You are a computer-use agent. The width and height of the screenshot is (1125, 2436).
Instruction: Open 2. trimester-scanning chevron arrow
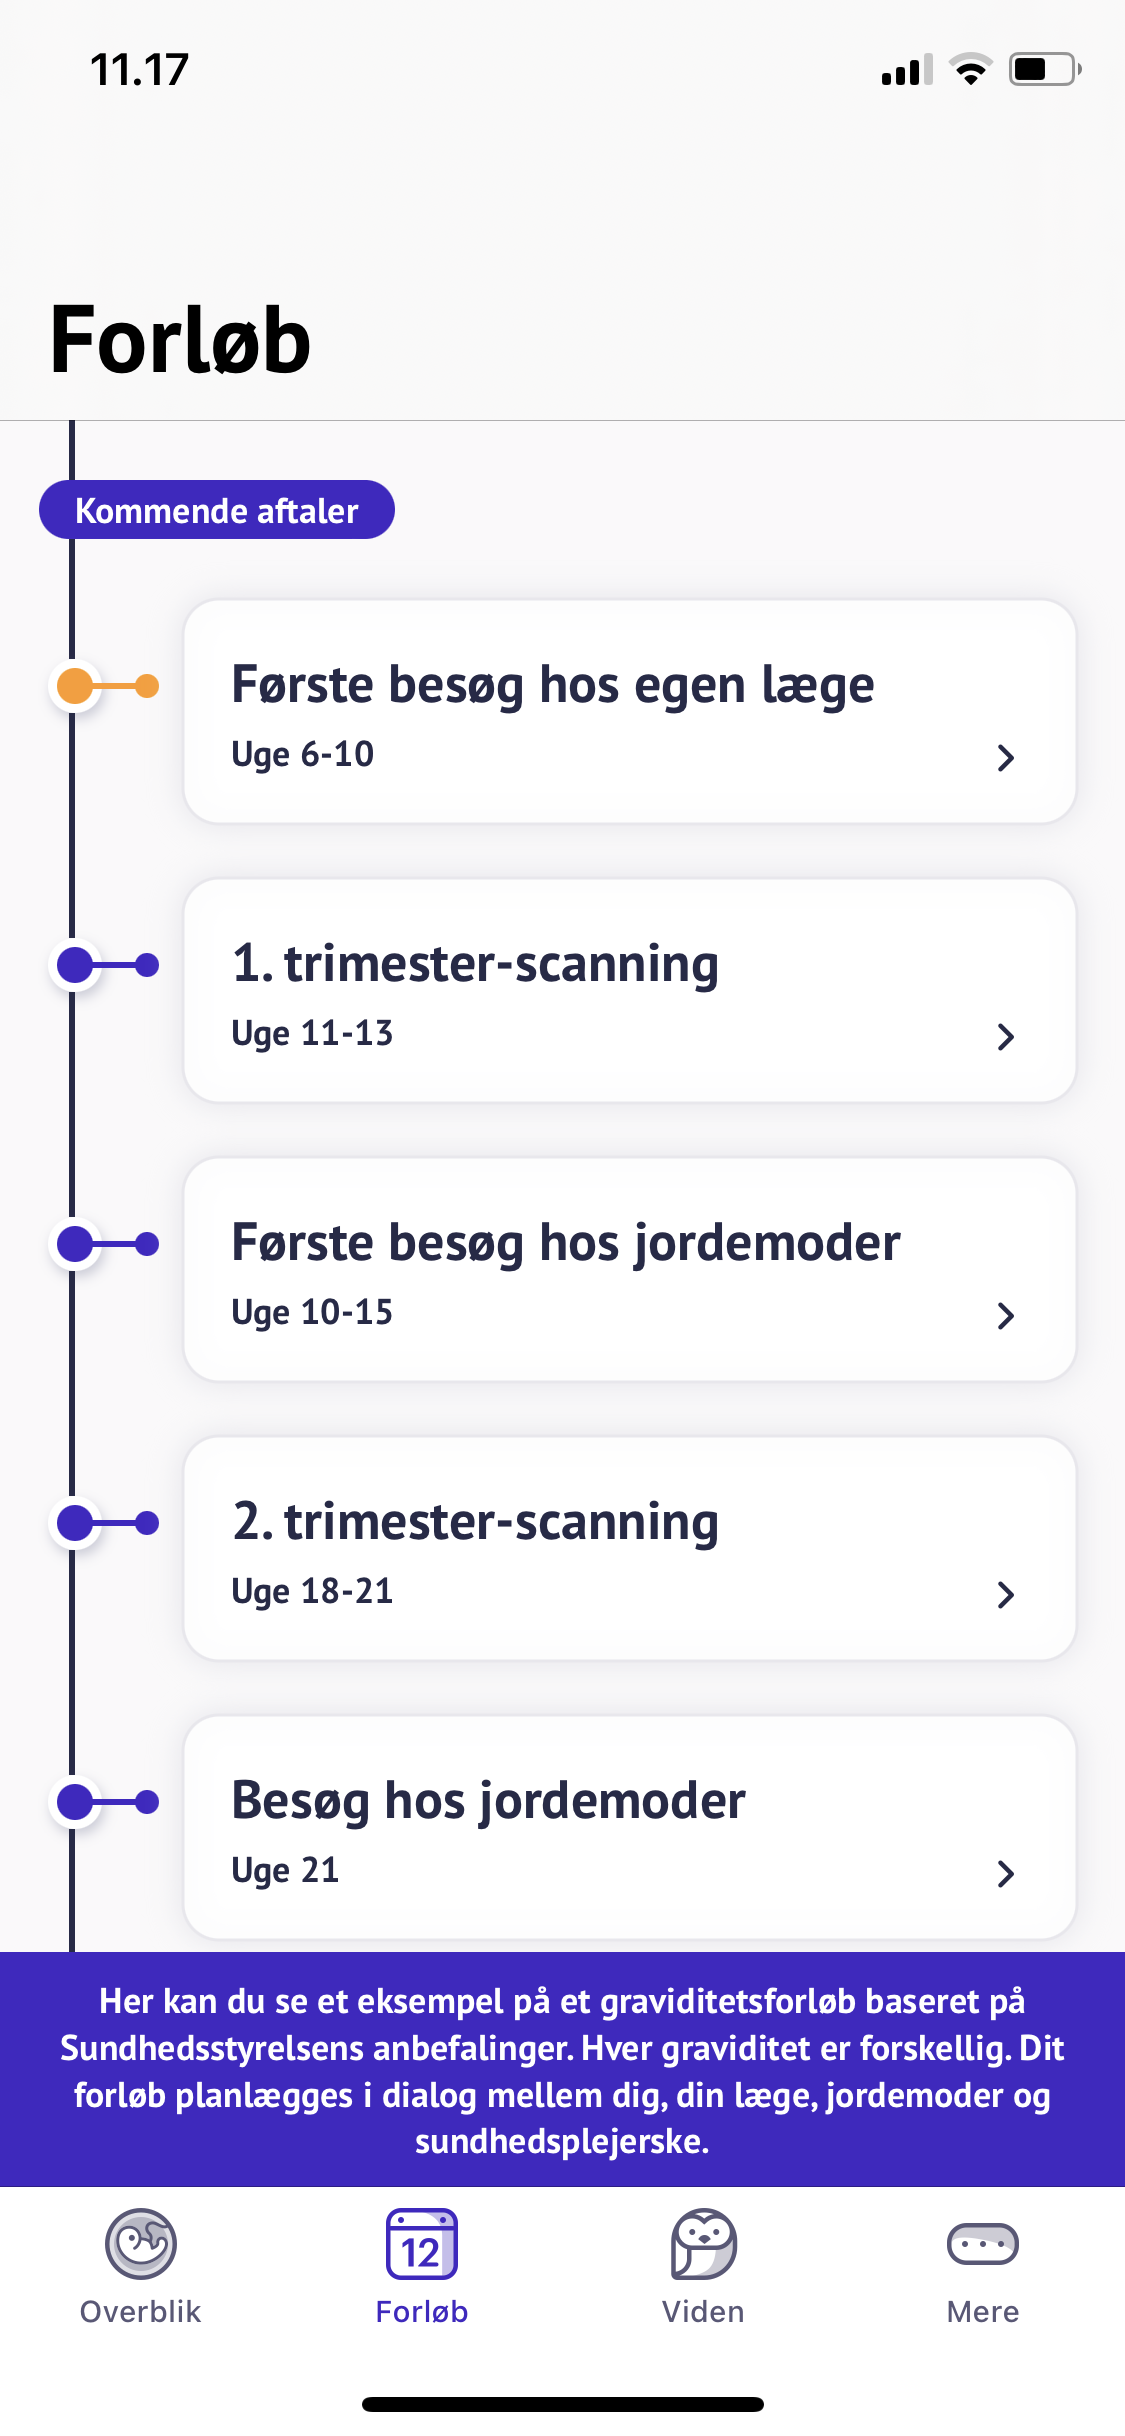(x=1006, y=1595)
